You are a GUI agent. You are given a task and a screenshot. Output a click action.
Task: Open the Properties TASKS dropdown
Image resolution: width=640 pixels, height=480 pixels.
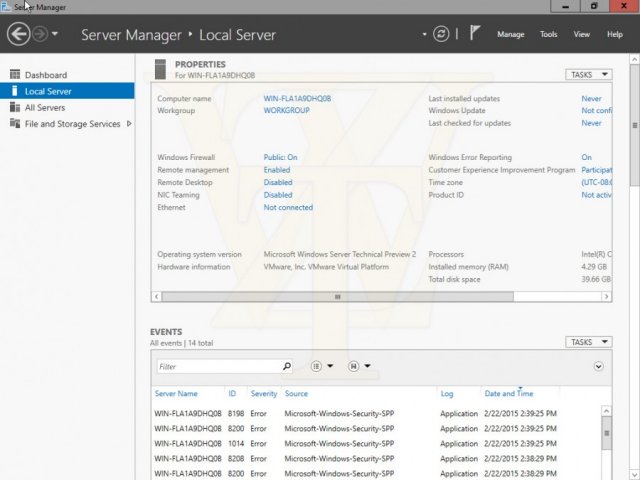589,75
